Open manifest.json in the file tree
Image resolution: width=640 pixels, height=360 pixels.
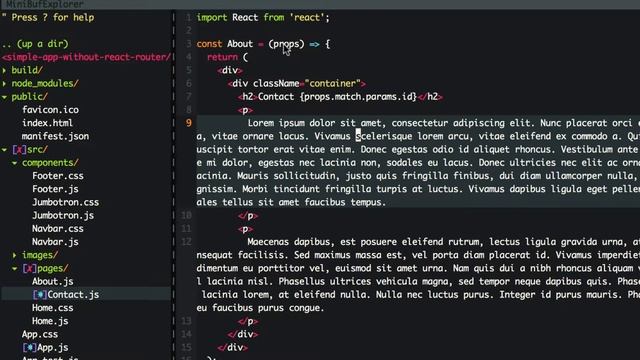55,136
